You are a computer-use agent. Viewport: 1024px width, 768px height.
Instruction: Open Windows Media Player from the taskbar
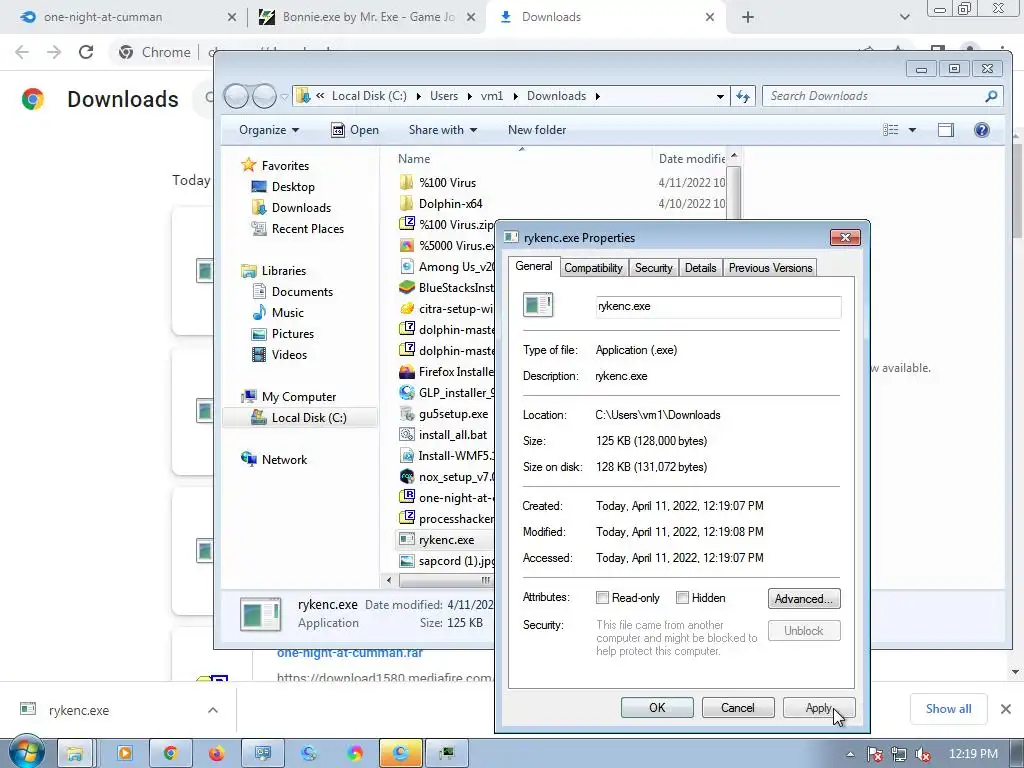pyautogui.click(x=124, y=754)
